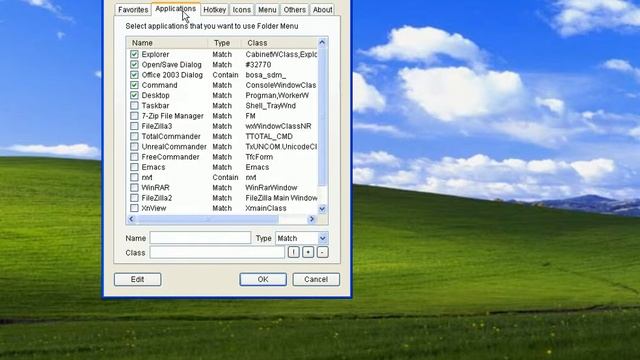Switch to the Menu tab
The image size is (640, 360).
tap(267, 10)
